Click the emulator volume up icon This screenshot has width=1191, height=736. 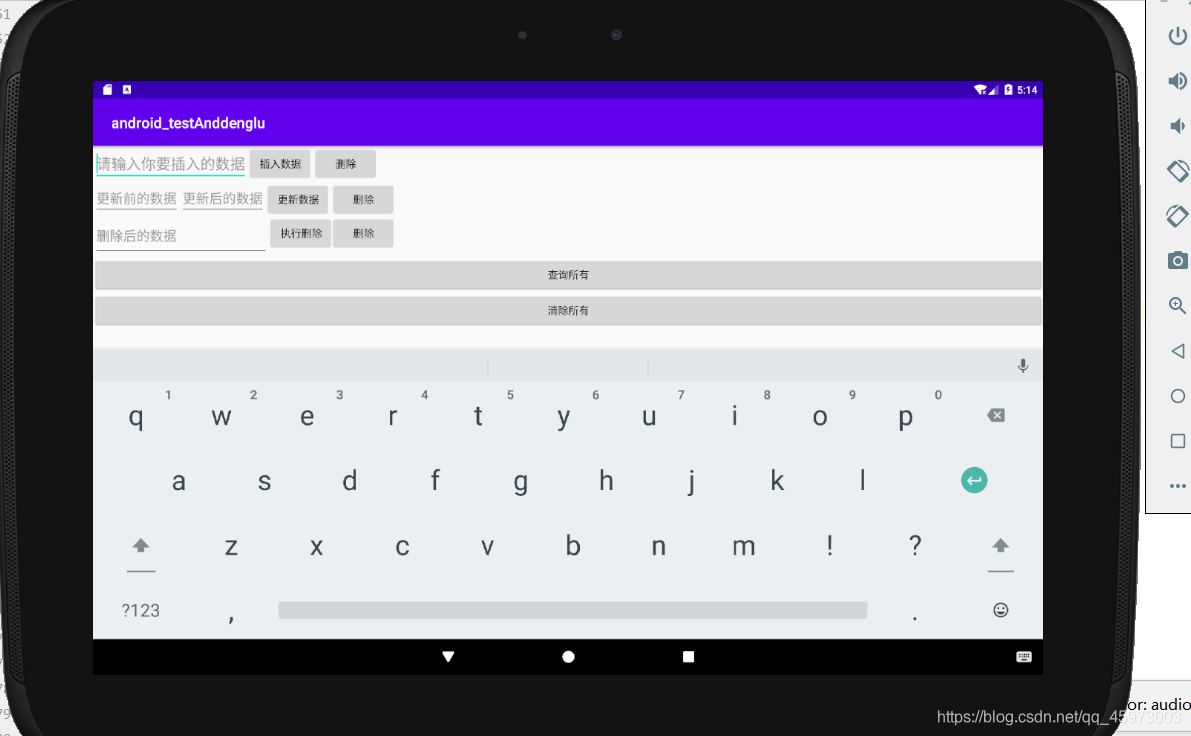point(1177,81)
